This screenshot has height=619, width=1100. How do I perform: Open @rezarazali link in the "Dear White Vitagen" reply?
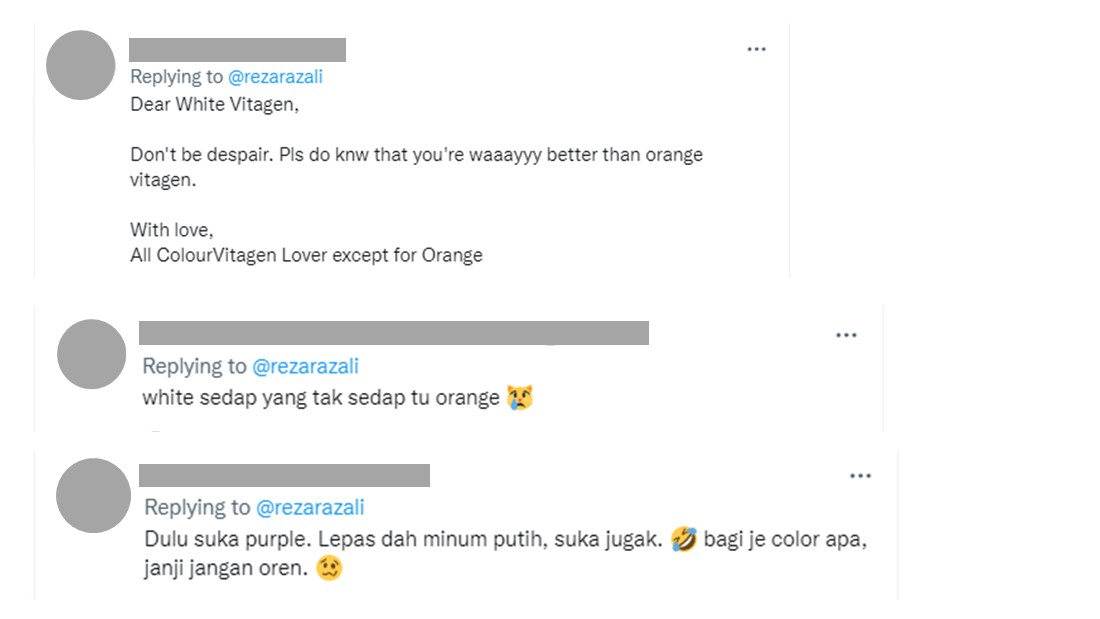[275, 77]
